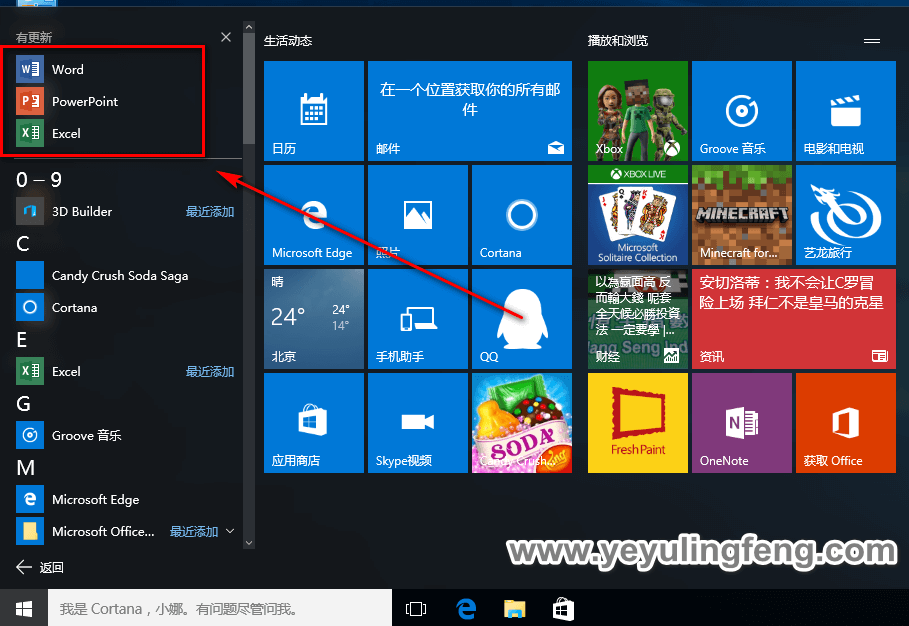
Task: Click the app list scrollbar down arrow
Action: pyautogui.click(x=249, y=543)
